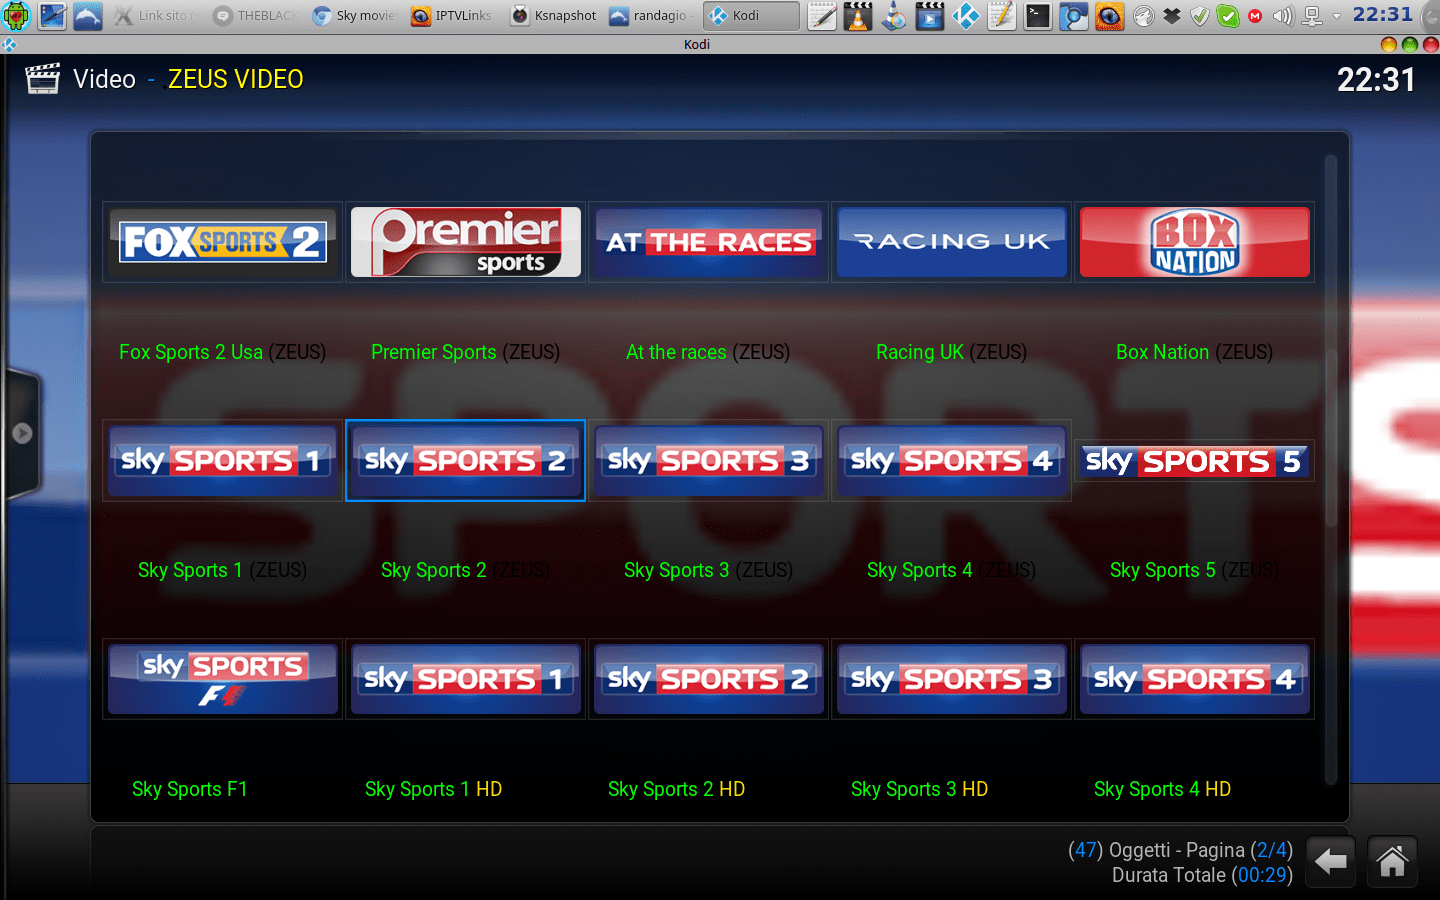
Task: Click the Oggetti - Pagina 2/4 counter
Action: tap(1180, 850)
